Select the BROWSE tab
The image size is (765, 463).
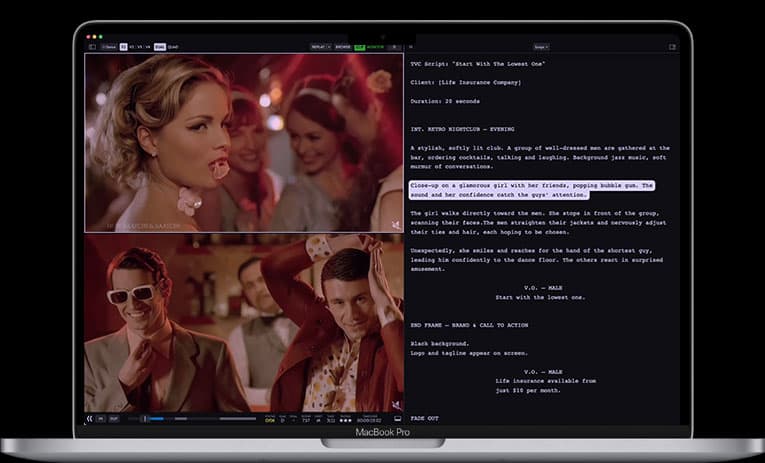pos(343,46)
